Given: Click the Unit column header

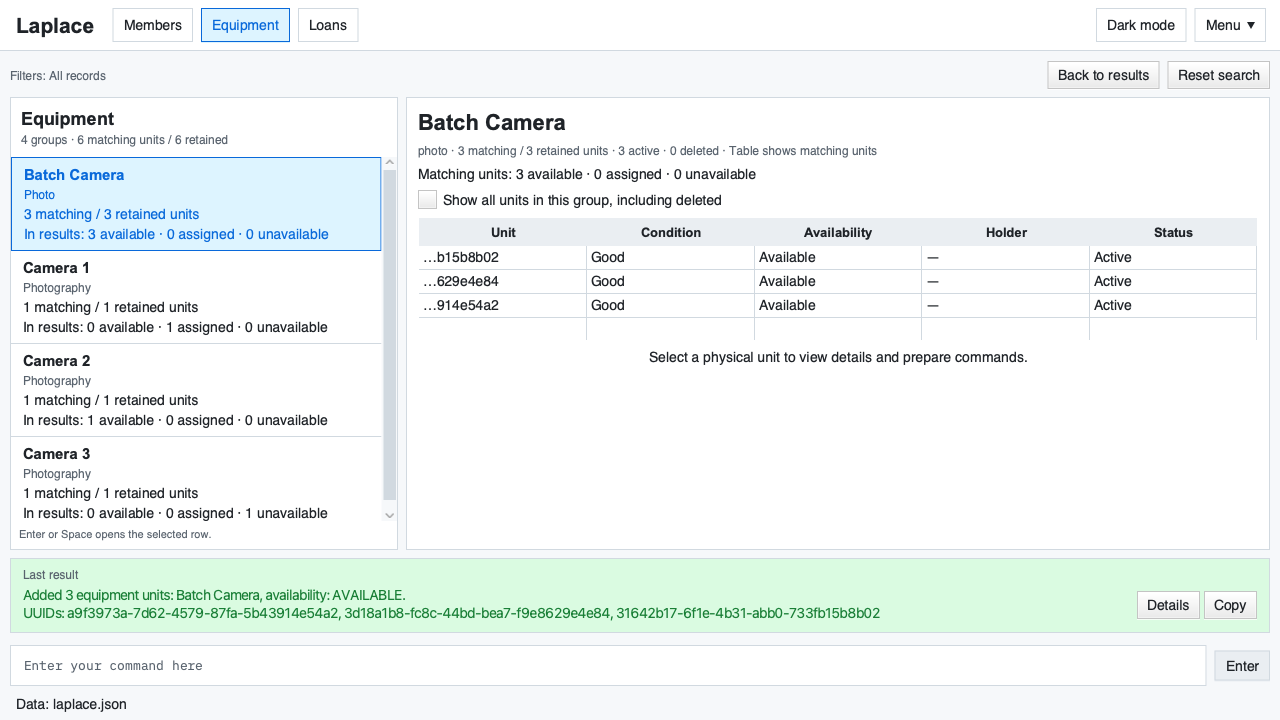Looking at the screenshot, I should (503, 232).
